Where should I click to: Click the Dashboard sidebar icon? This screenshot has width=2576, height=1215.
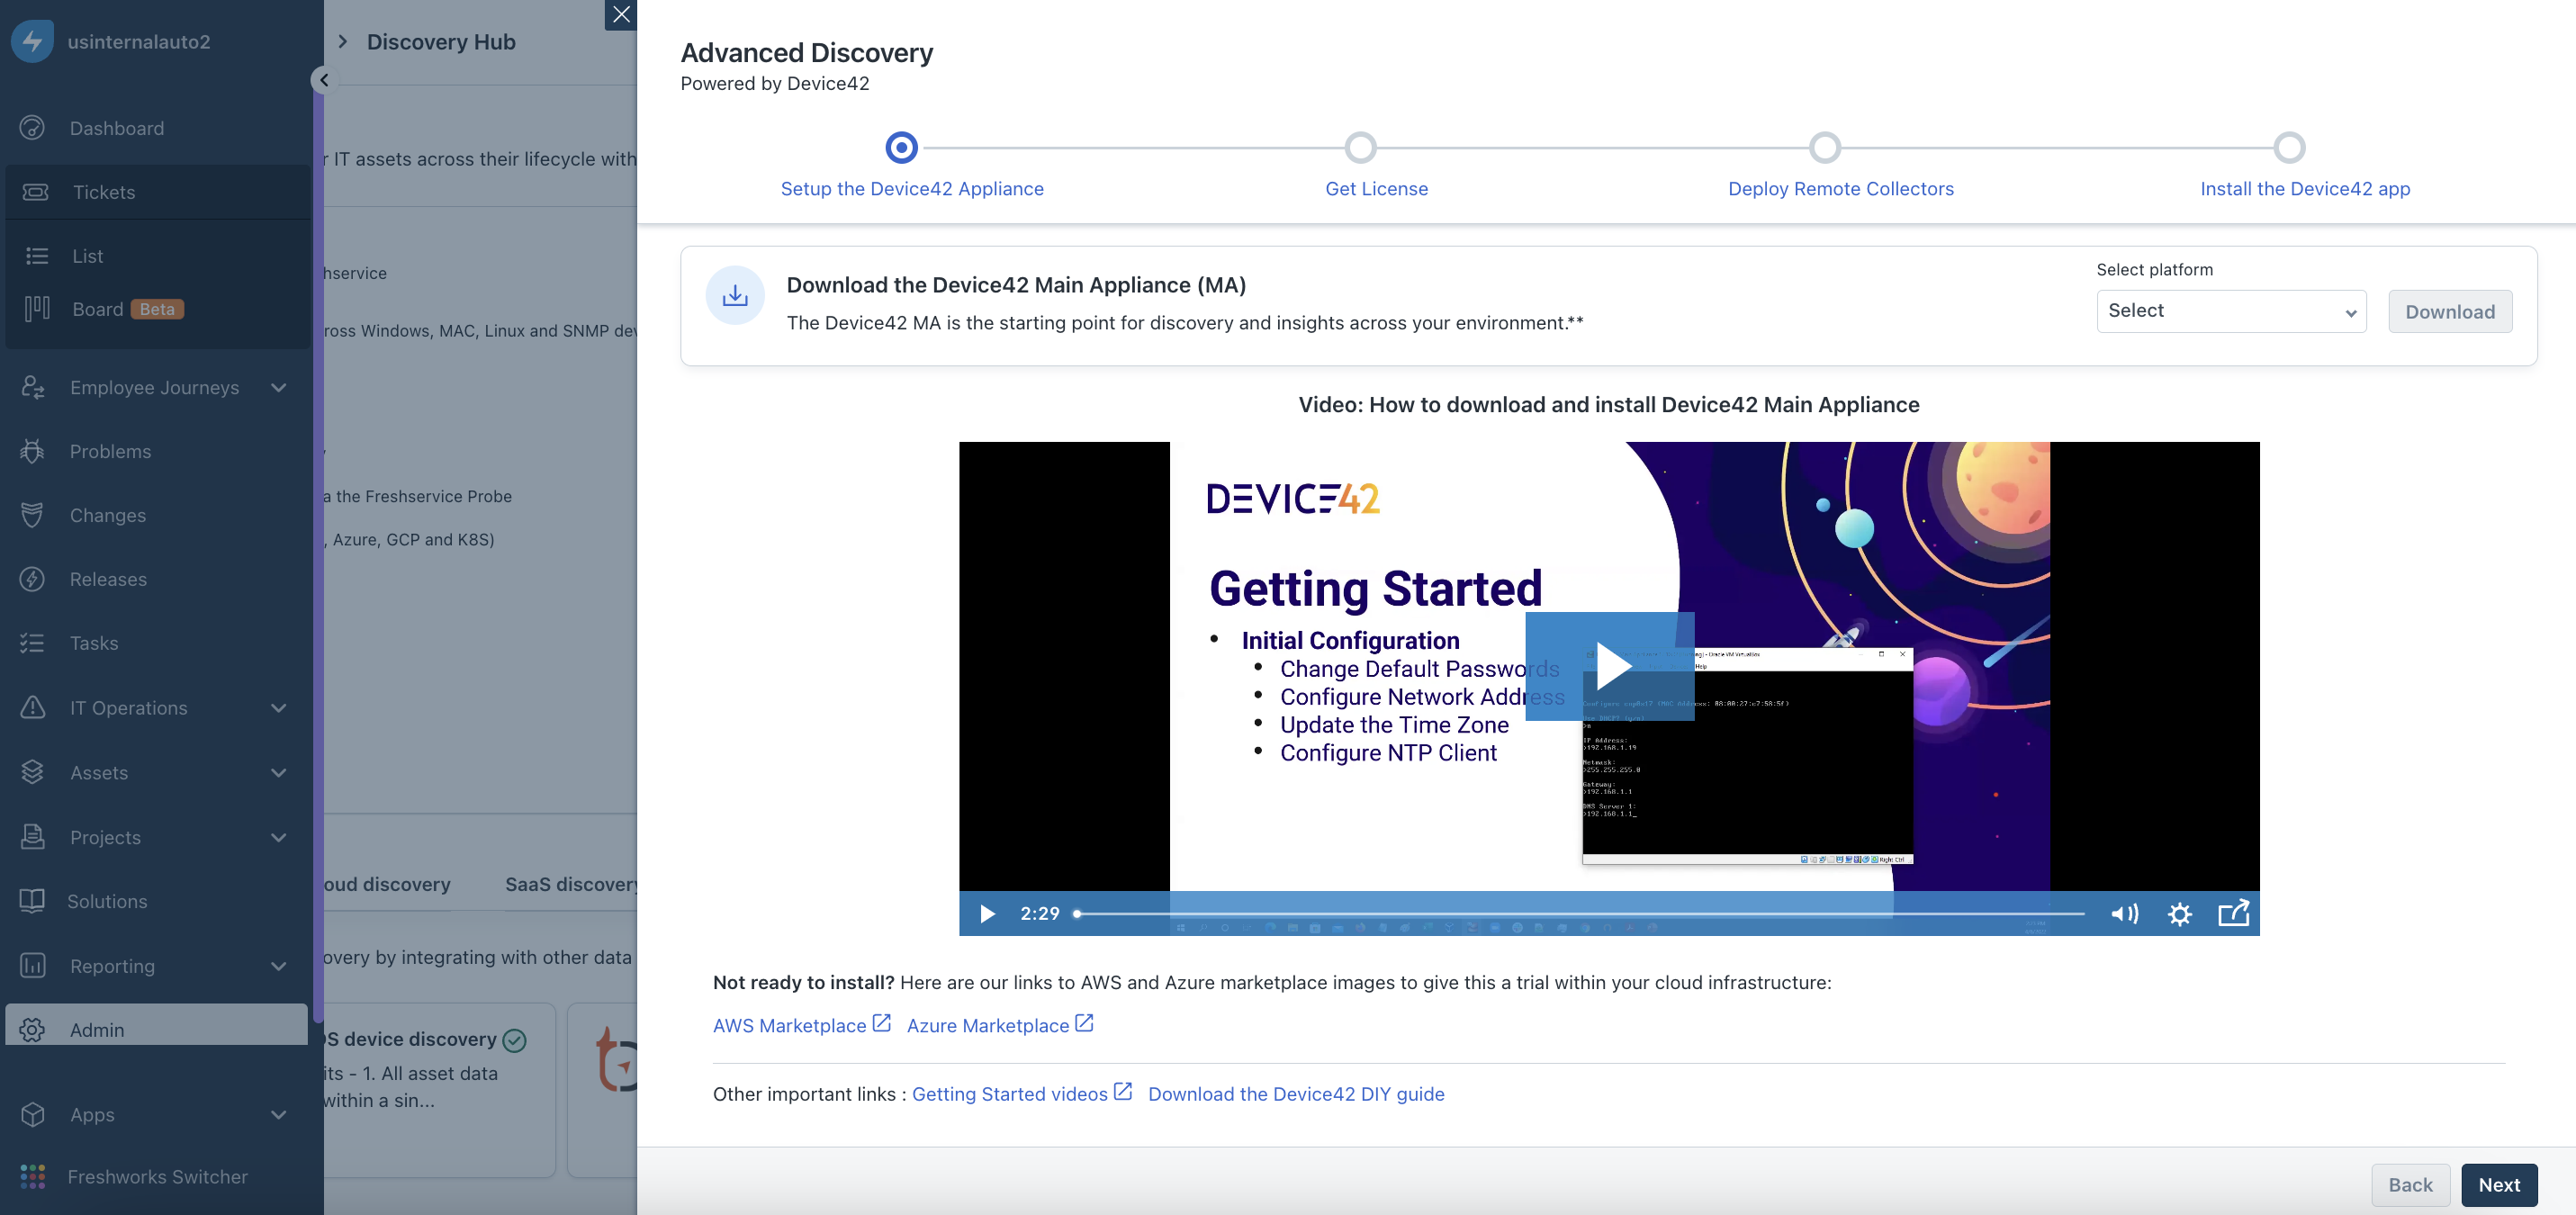pos(32,128)
